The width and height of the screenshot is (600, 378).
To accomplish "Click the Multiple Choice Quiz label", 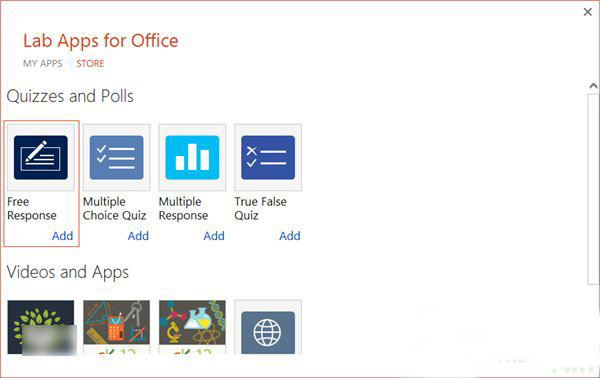I will coord(114,209).
